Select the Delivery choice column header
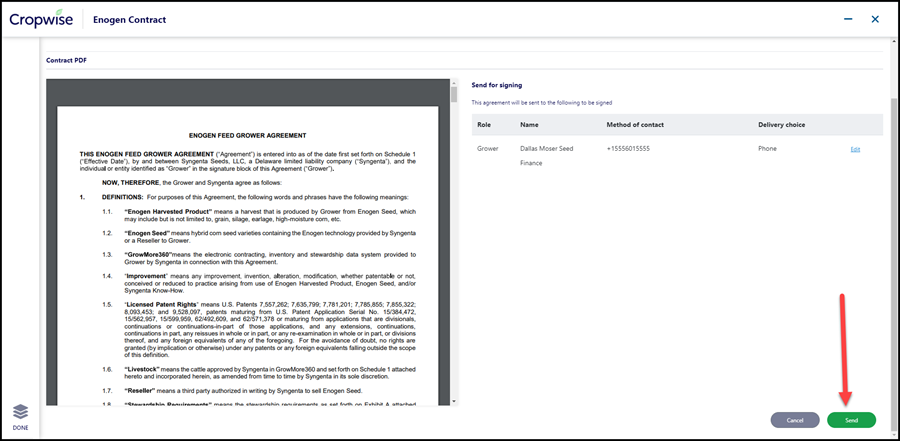 [x=781, y=125]
